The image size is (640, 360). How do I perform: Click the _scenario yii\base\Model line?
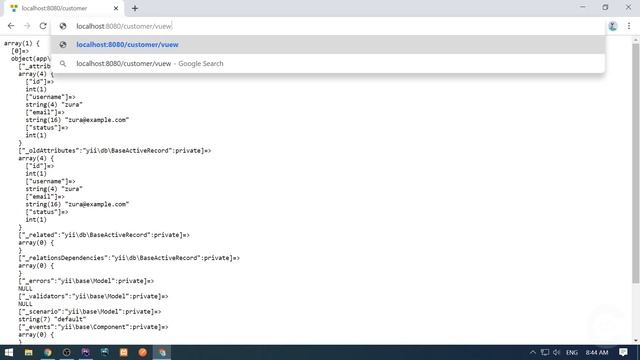pyautogui.click(x=89, y=311)
